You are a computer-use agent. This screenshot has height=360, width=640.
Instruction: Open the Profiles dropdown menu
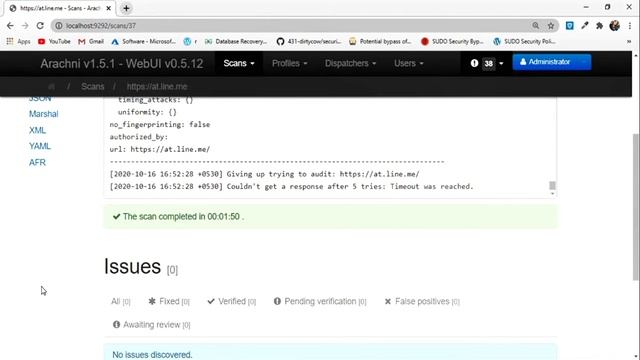289,63
